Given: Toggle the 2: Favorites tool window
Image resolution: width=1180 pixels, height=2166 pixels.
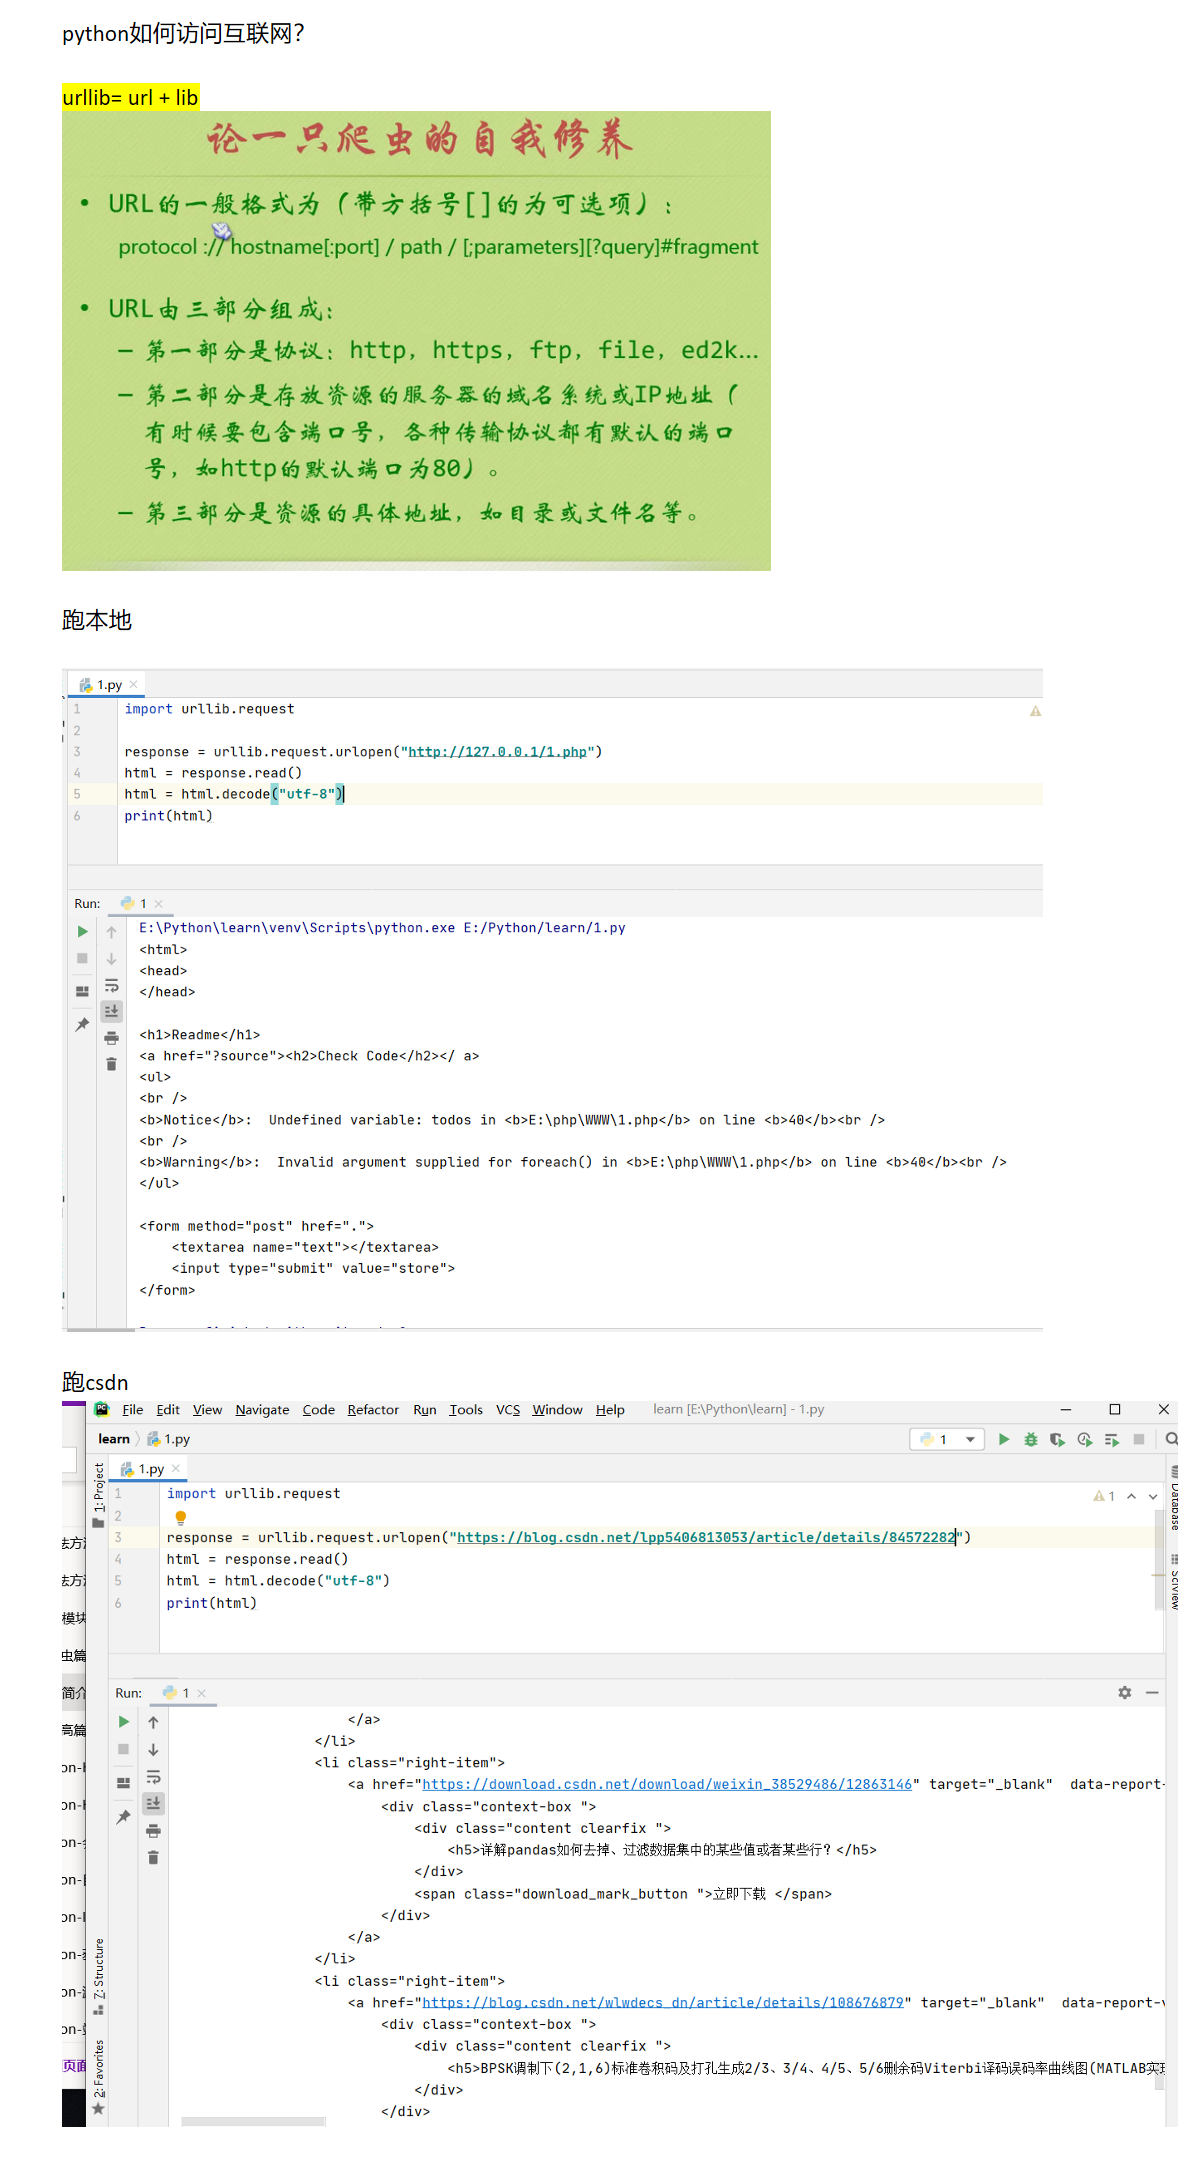Looking at the screenshot, I should (98, 2077).
